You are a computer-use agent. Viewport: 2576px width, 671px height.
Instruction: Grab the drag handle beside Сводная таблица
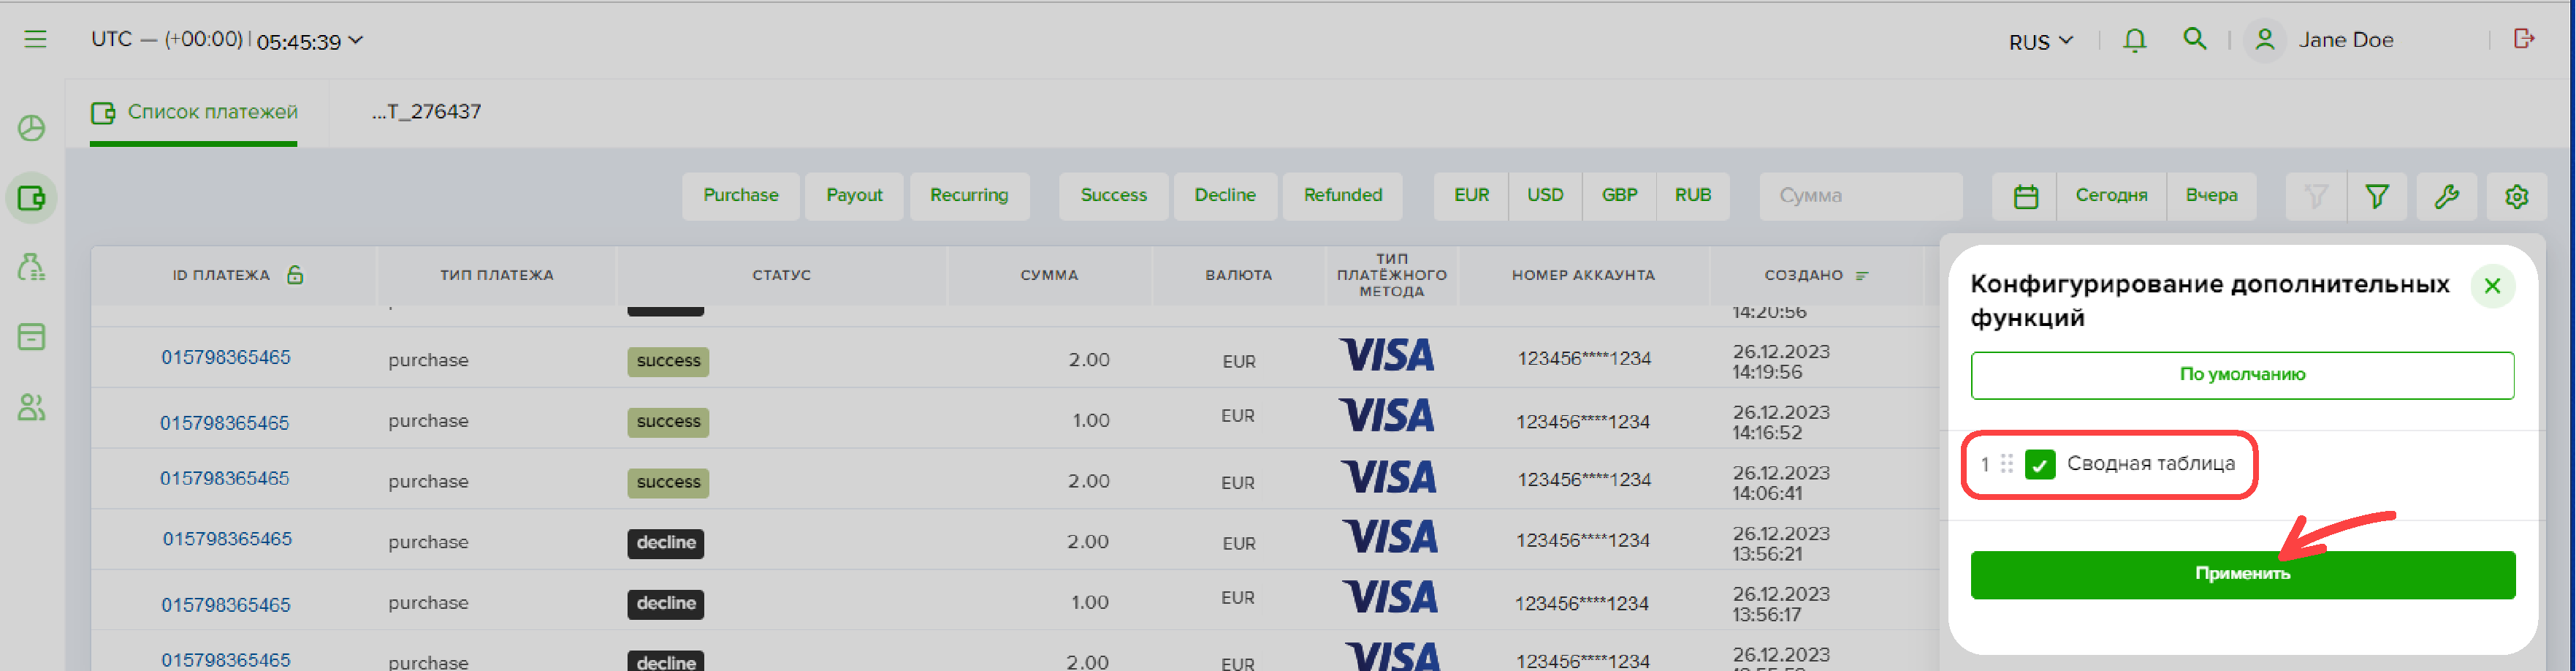click(x=2006, y=464)
